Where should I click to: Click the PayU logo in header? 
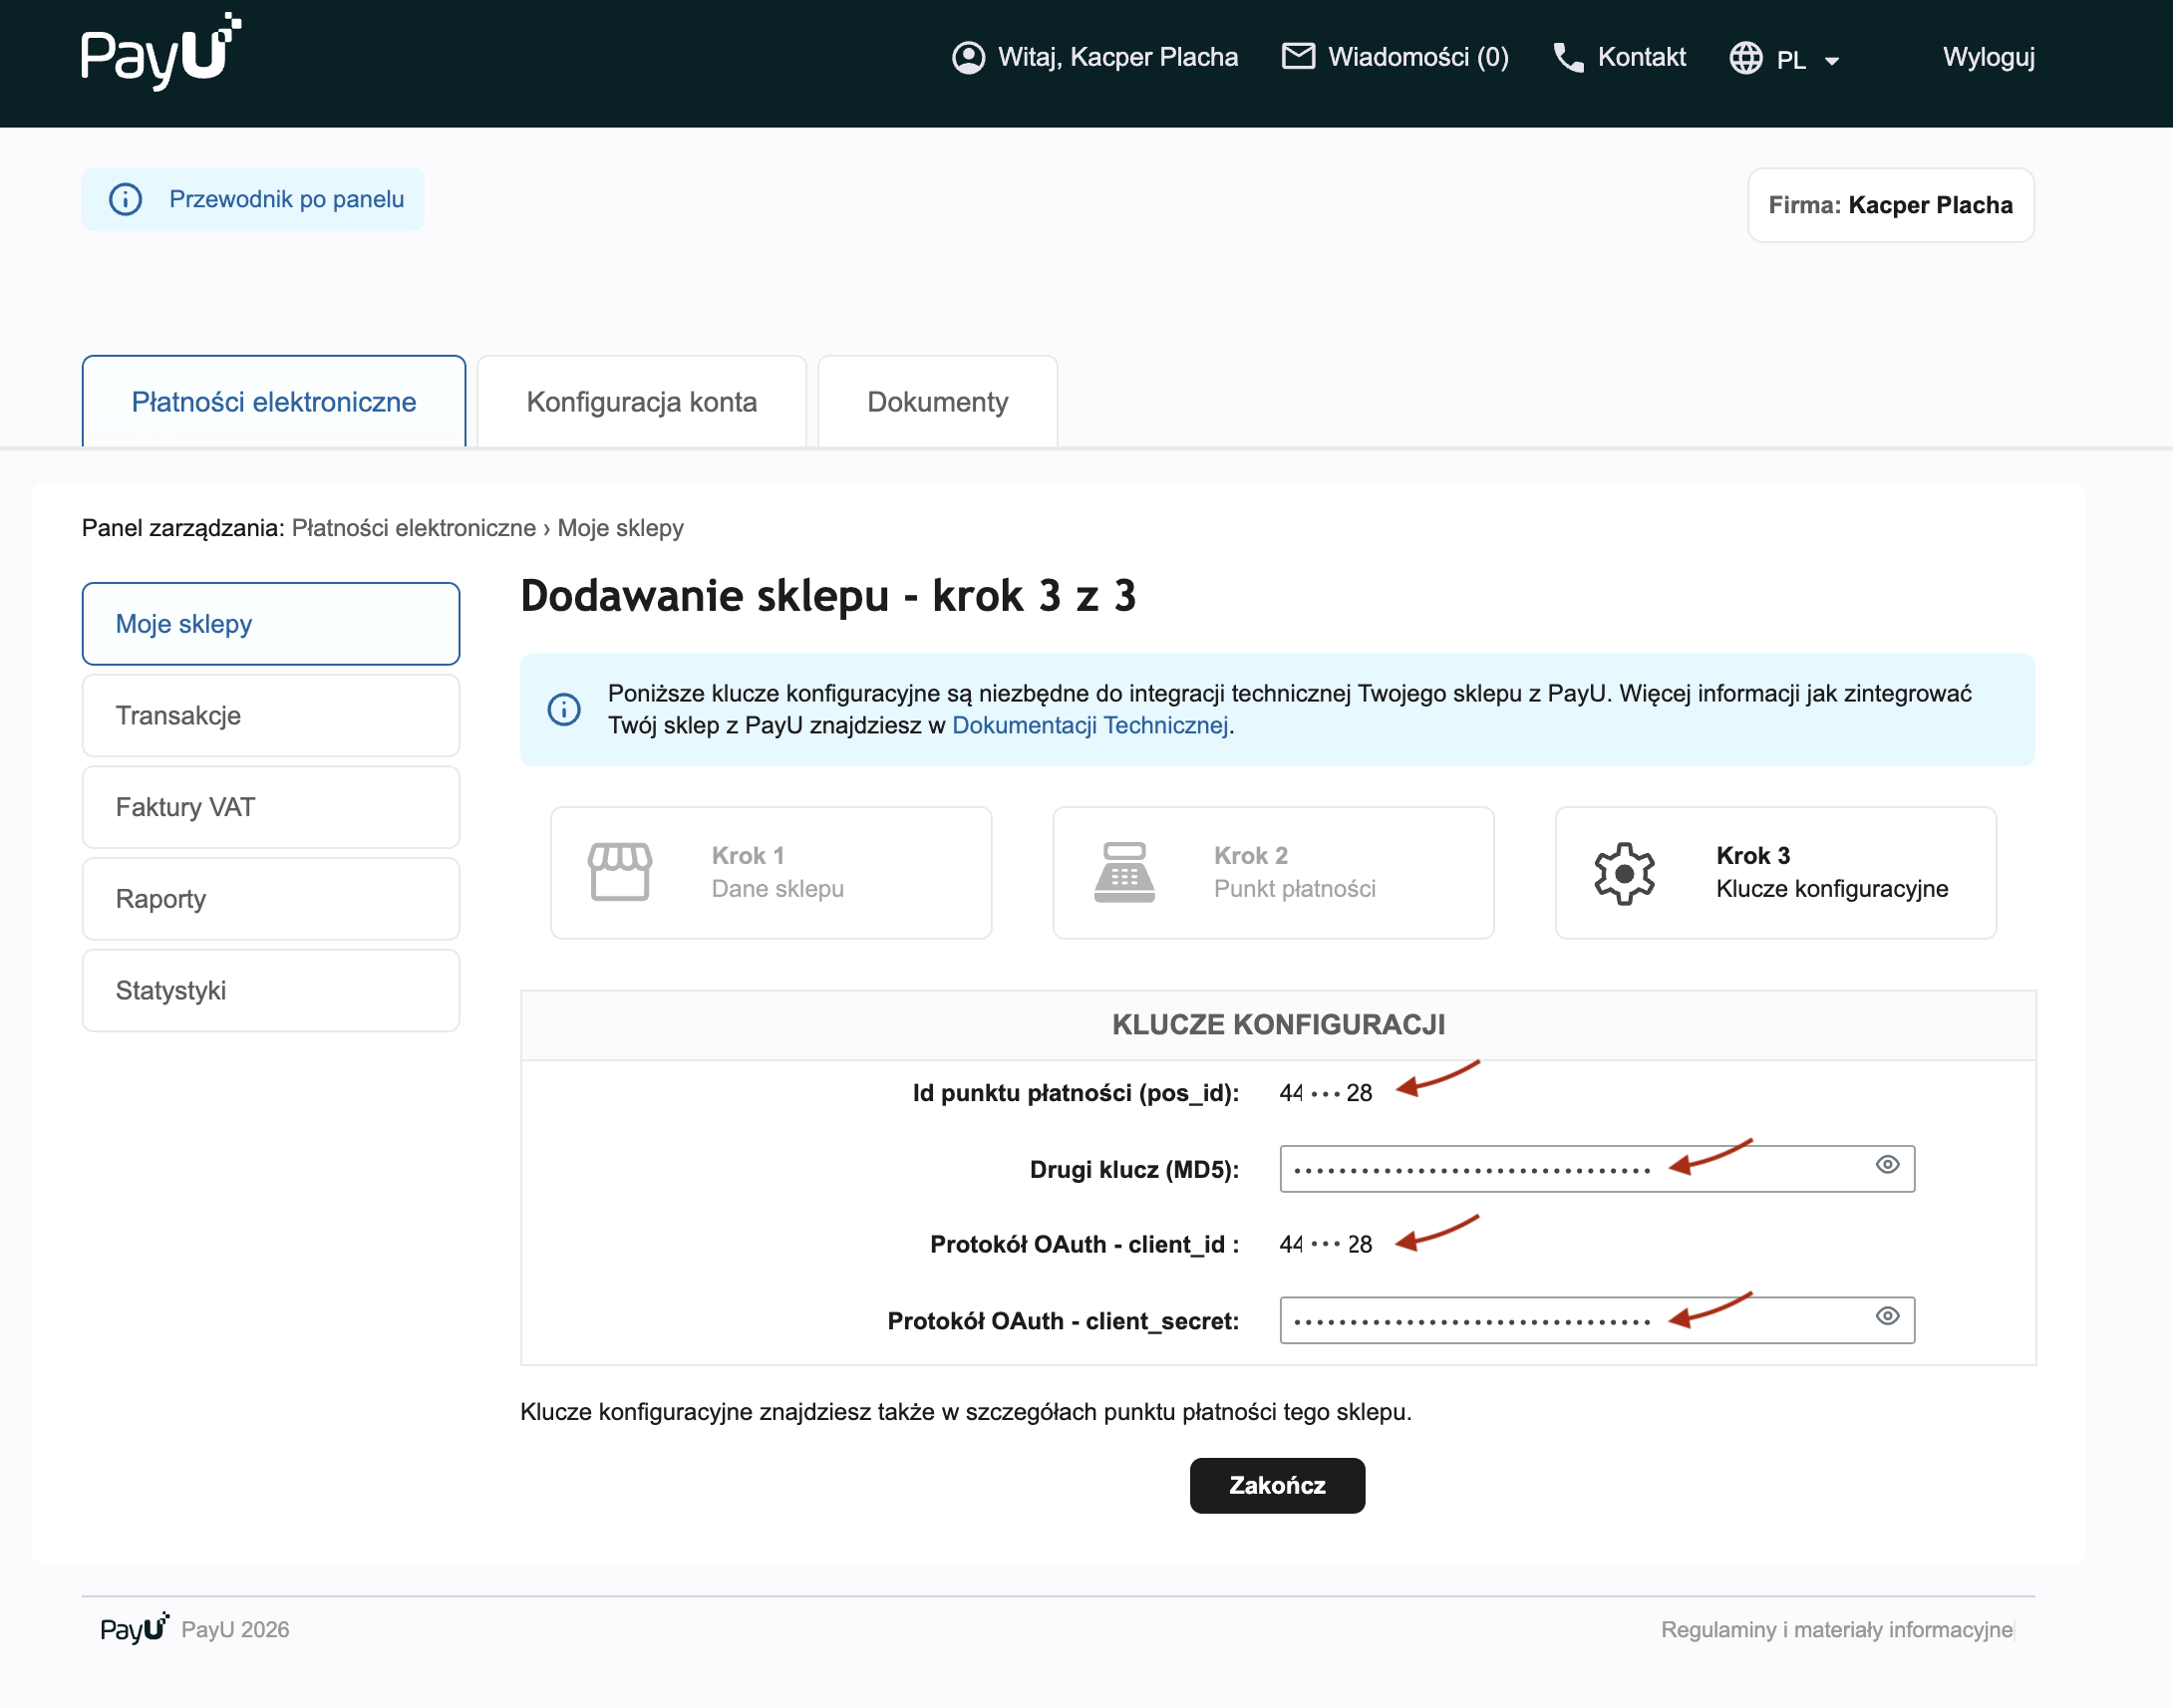pyautogui.click(x=160, y=52)
